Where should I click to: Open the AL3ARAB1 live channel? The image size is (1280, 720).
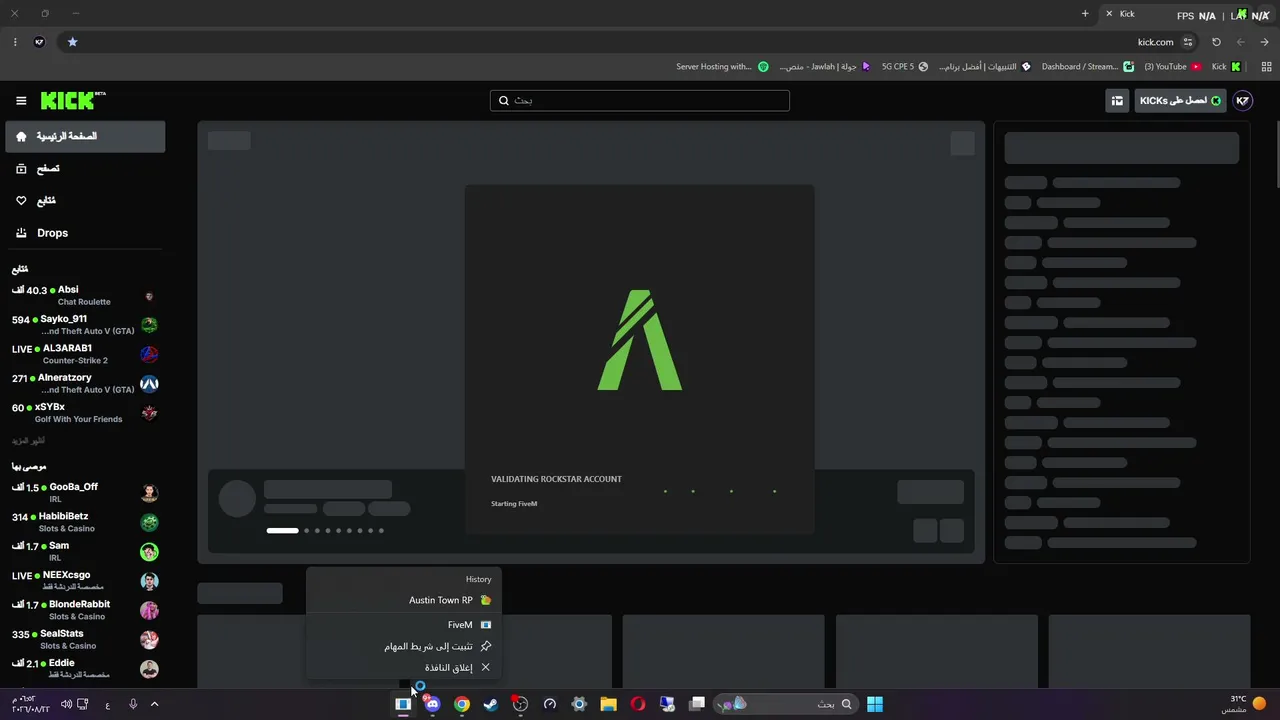point(85,354)
